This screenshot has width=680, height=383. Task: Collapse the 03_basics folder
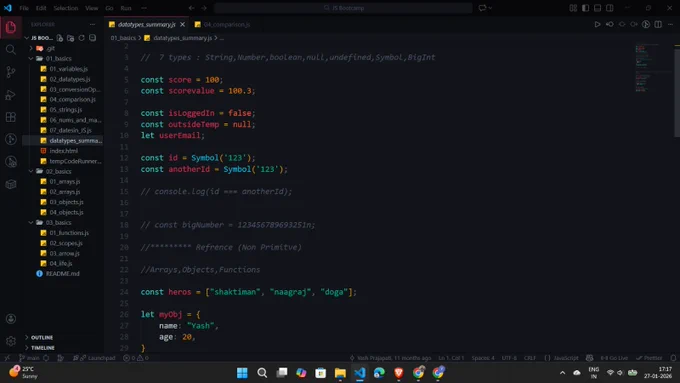[x=59, y=223]
